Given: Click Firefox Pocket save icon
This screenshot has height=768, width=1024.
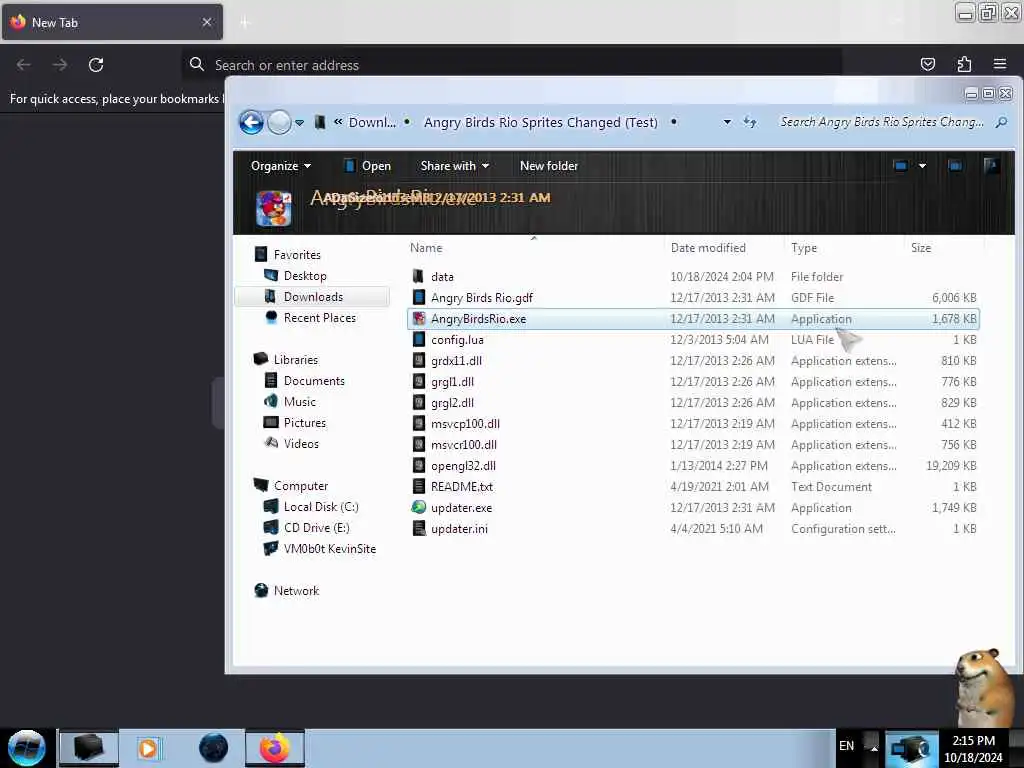Looking at the screenshot, I should 927,64.
